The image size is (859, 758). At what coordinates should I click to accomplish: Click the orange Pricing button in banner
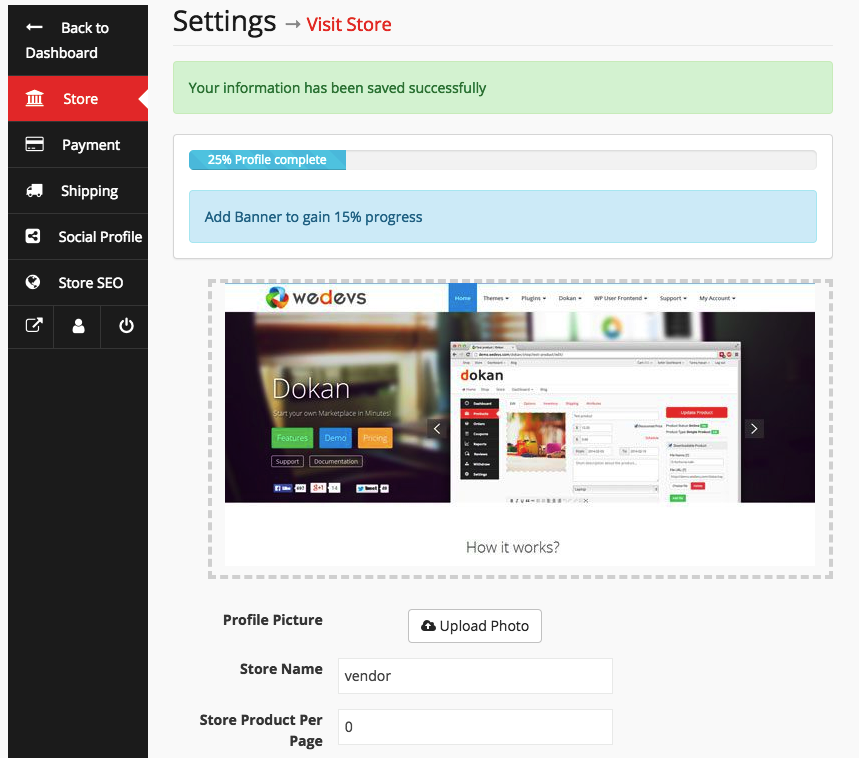375,438
